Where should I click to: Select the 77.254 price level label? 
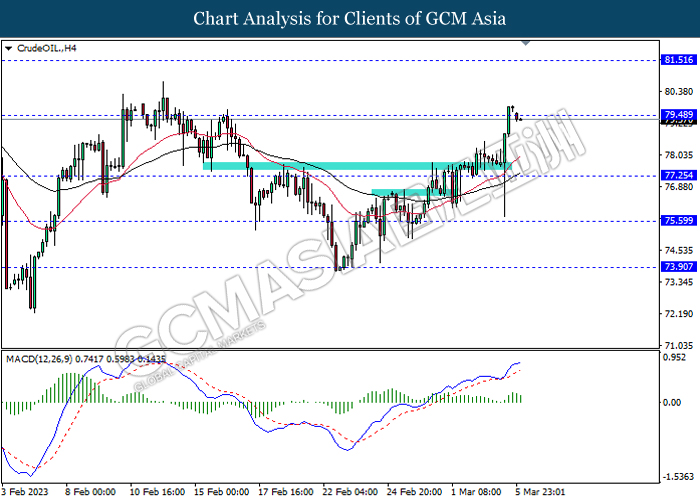[679, 175]
